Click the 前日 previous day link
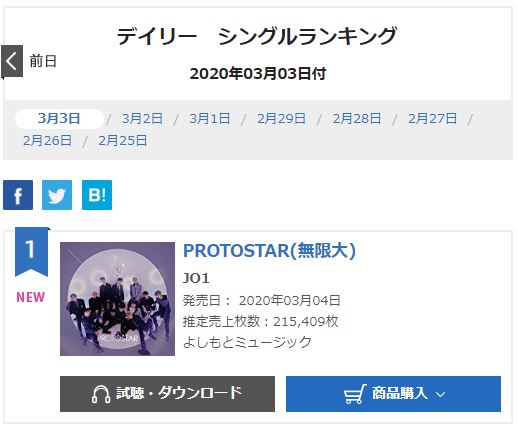 43,61
